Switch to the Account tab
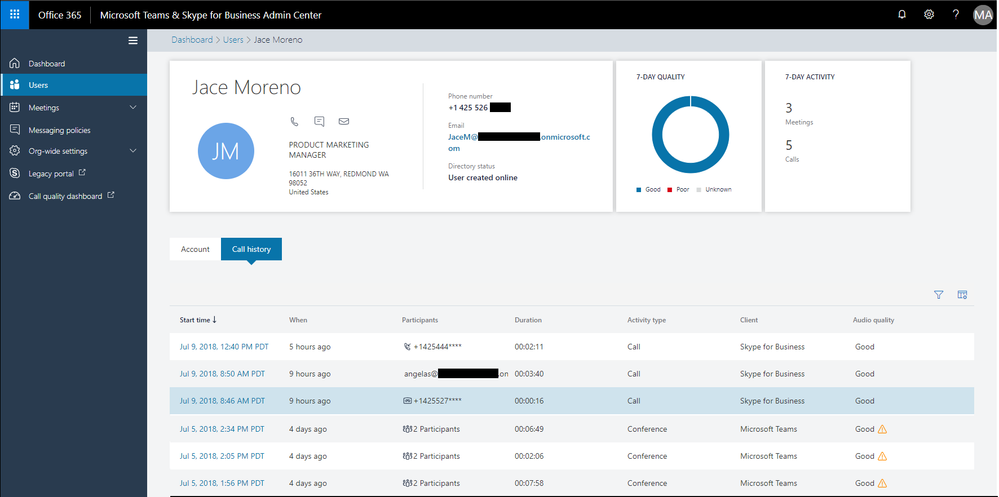 point(195,249)
